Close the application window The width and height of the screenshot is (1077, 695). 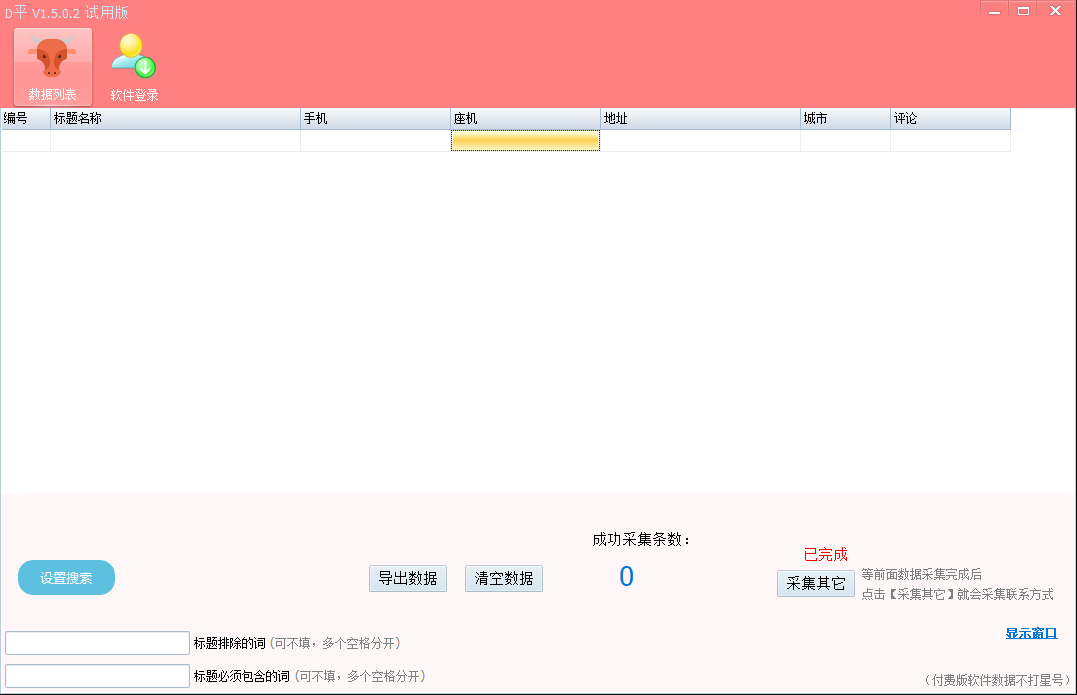(1056, 11)
